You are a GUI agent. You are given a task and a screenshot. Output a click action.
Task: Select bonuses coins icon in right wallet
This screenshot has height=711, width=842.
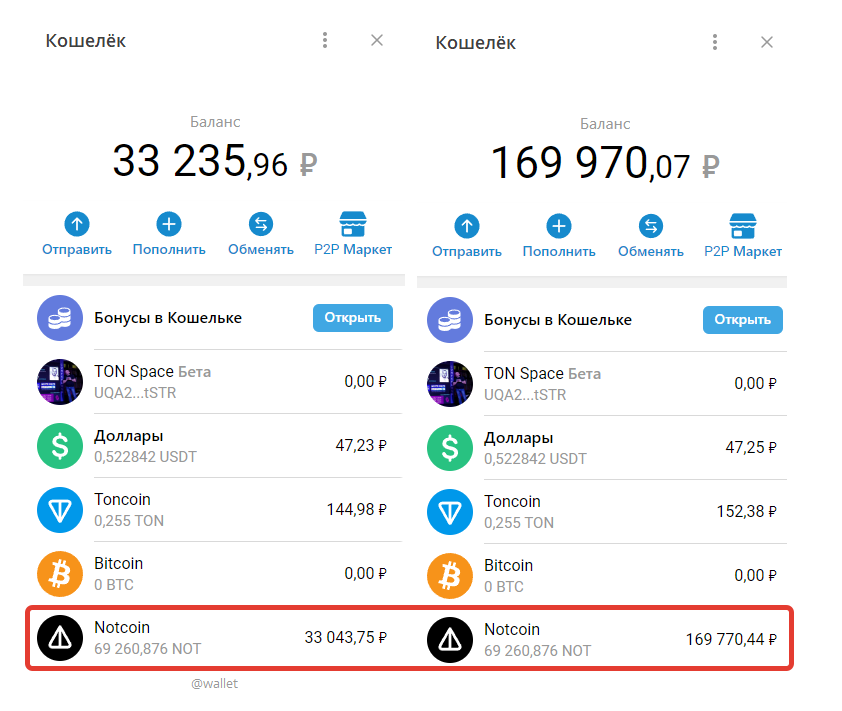coord(449,320)
